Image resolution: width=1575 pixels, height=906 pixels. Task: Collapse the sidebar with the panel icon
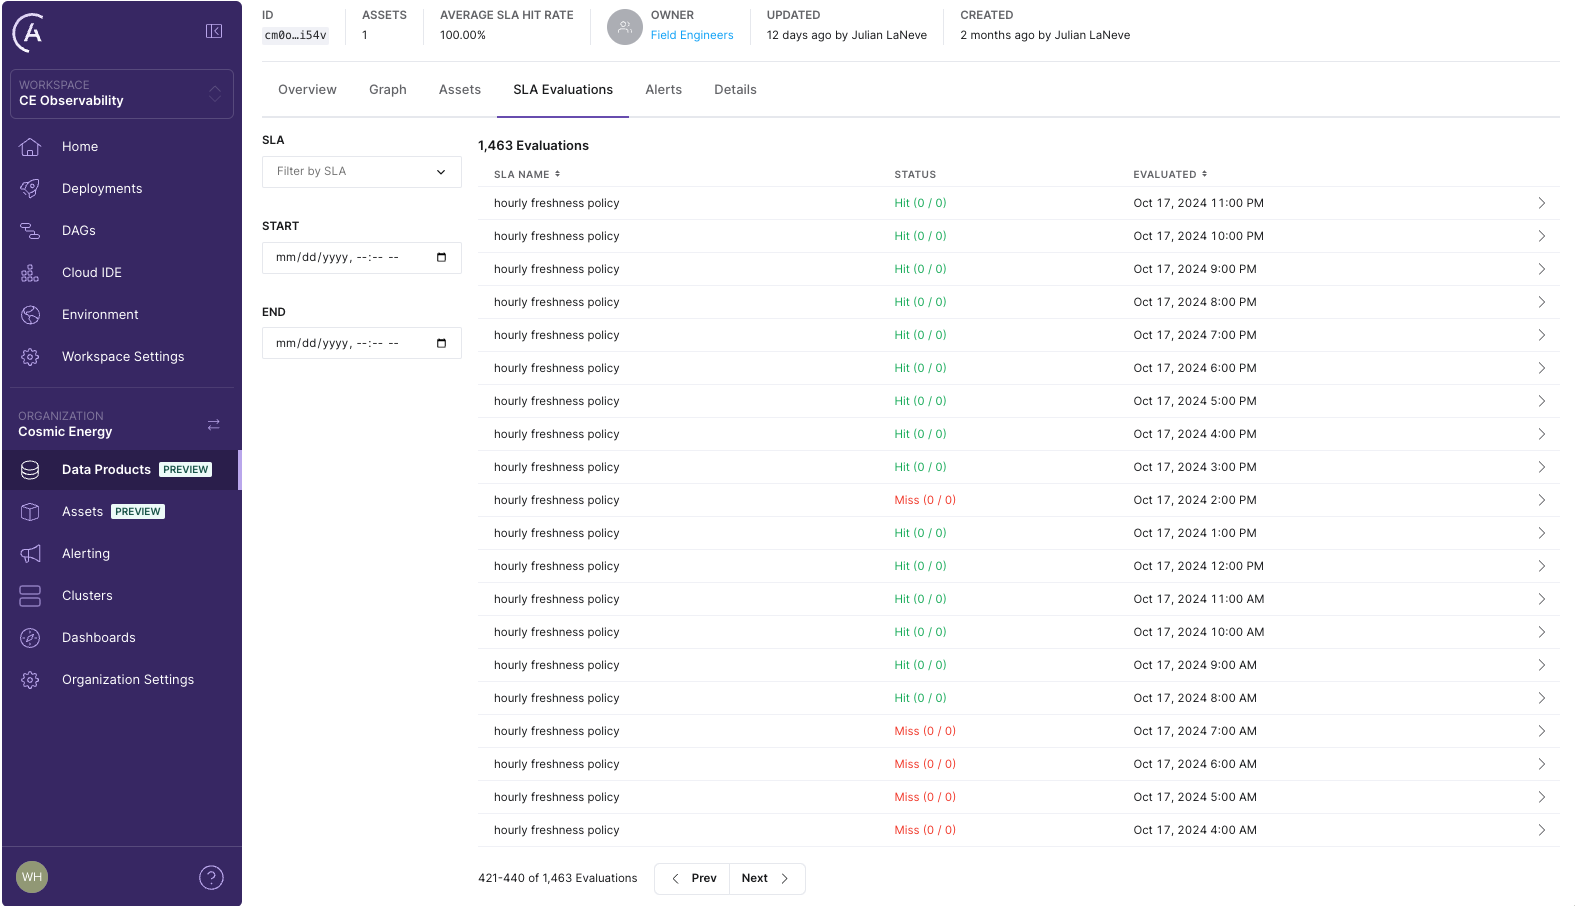point(214,31)
